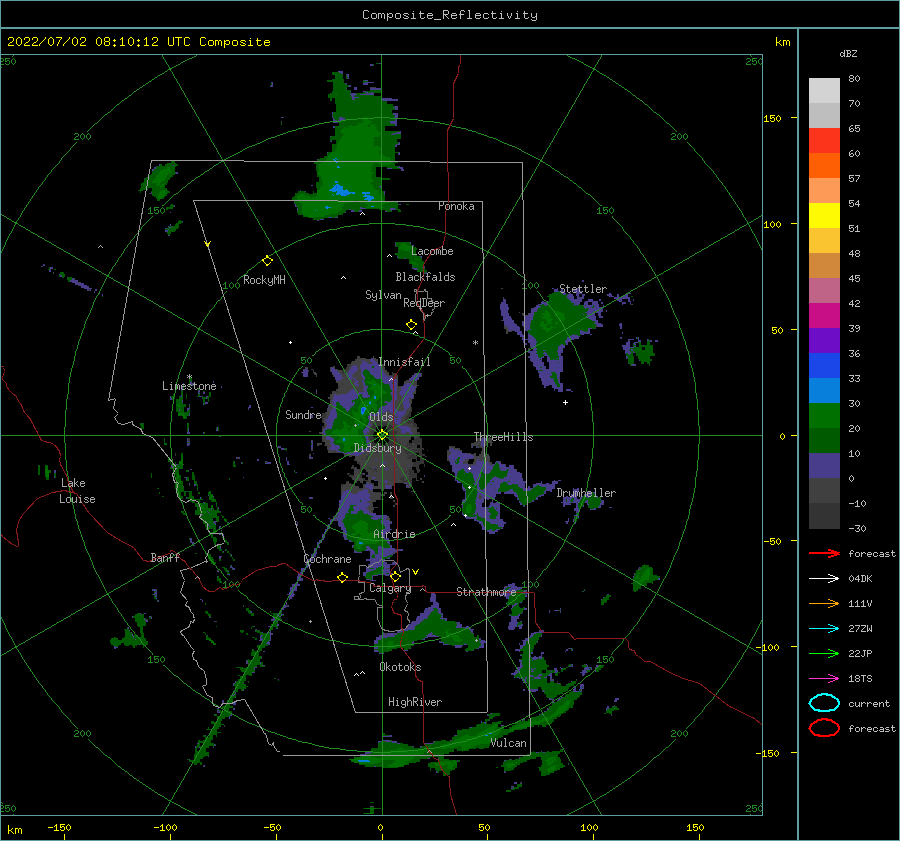Screen dimensions: 900x841
Task: Click the Composite_Reflectivity title text
Action: [x=450, y=15]
